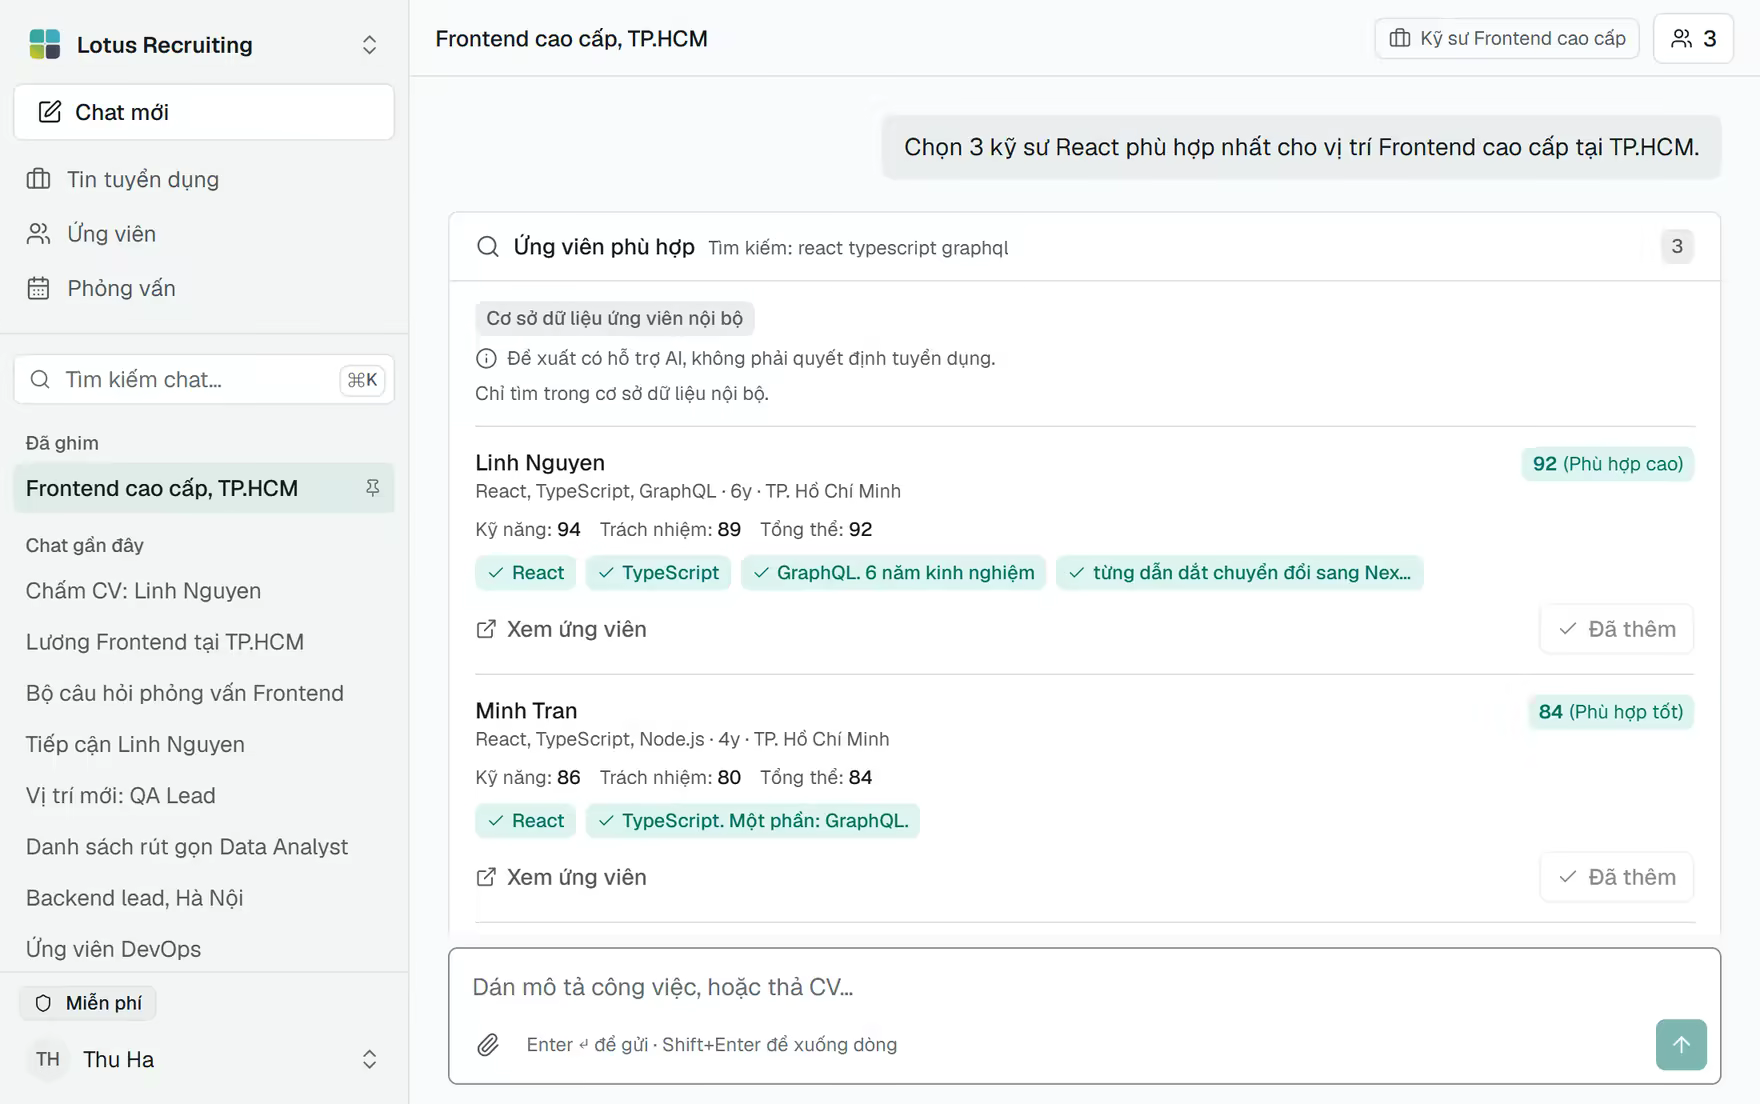The image size is (1760, 1104).
Task: Open pinned chat Frontend cao cấp, TP.HCM
Action: [204, 488]
